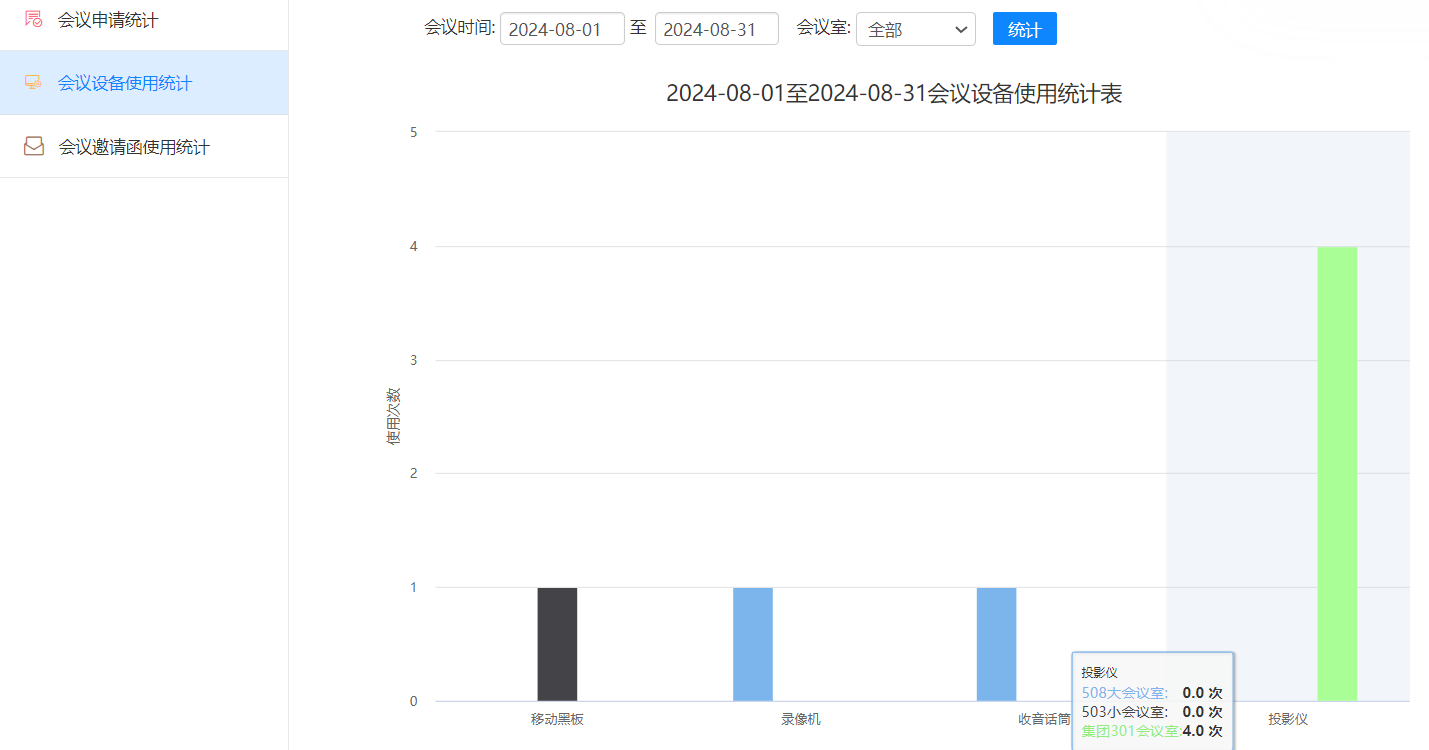Click the green 投影仪 bar
The height and width of the screenshot is (750, 1429).
pyautogui.click(x=1337, y=473)
